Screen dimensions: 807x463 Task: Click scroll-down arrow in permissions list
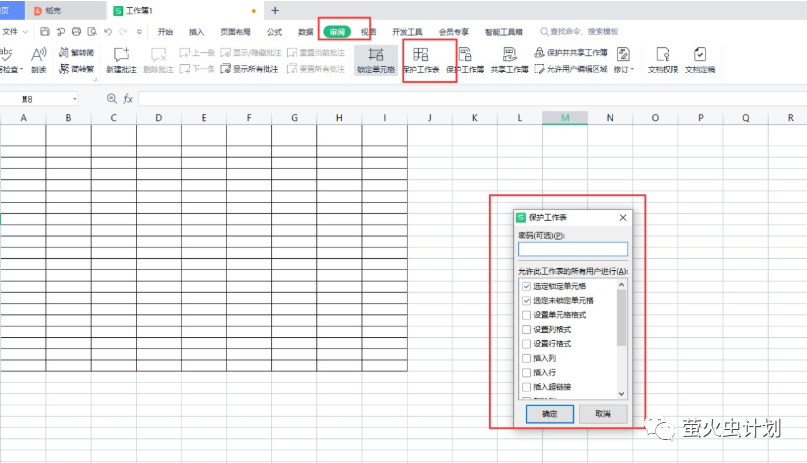[x=622, y=394]
